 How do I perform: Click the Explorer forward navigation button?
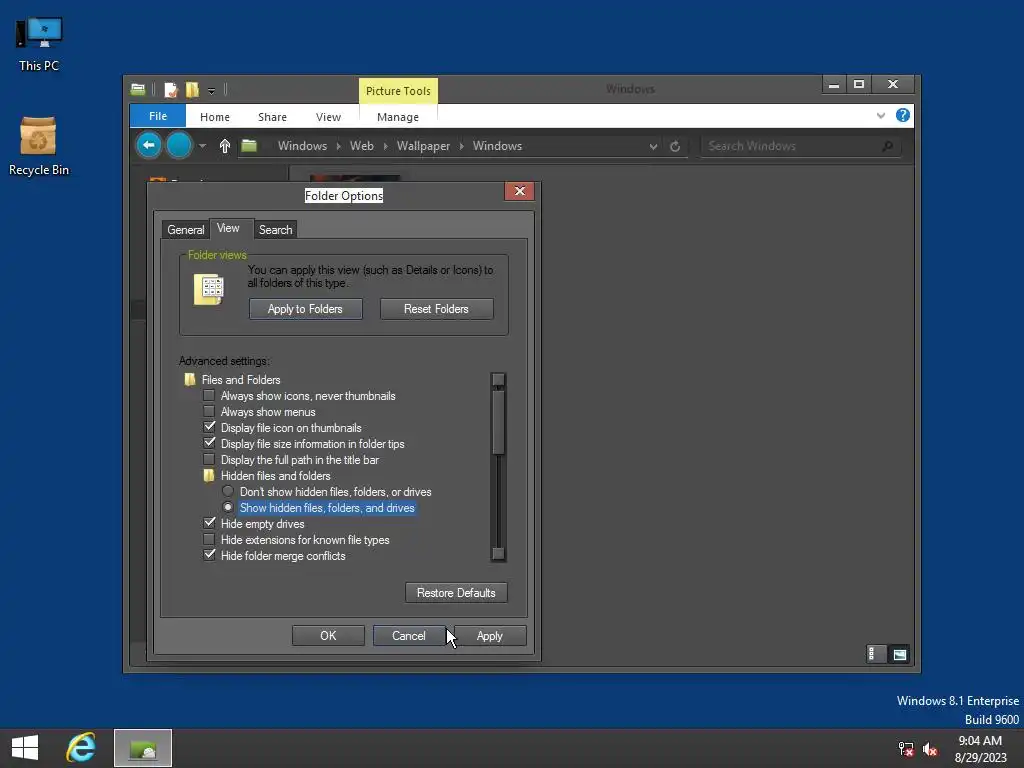179,145
